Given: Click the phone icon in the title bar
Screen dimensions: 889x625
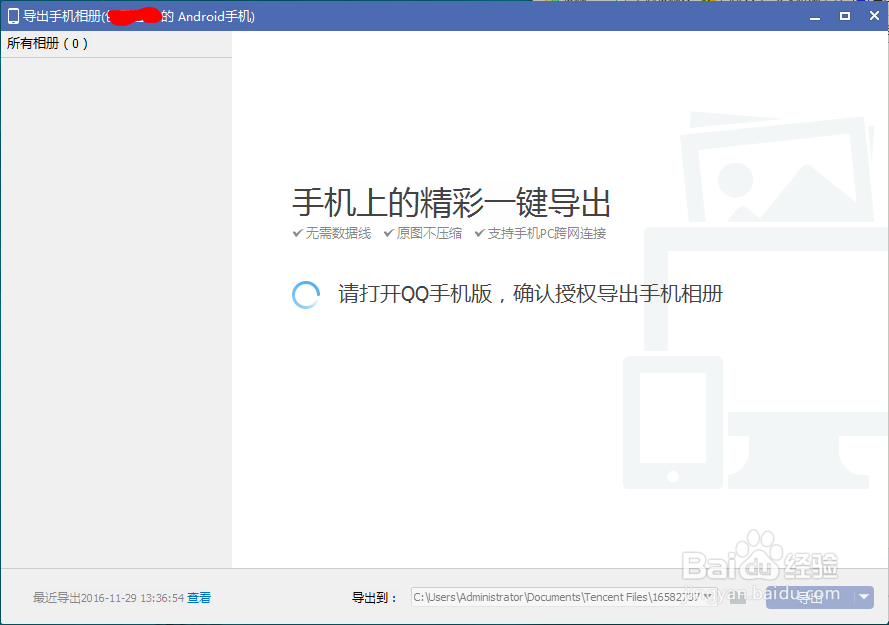Looking at the screenshot, I should (13, 16).
